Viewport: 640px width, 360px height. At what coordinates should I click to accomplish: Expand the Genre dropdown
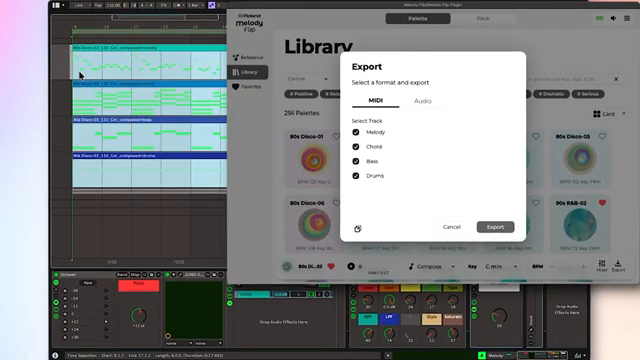pos(307,79)
